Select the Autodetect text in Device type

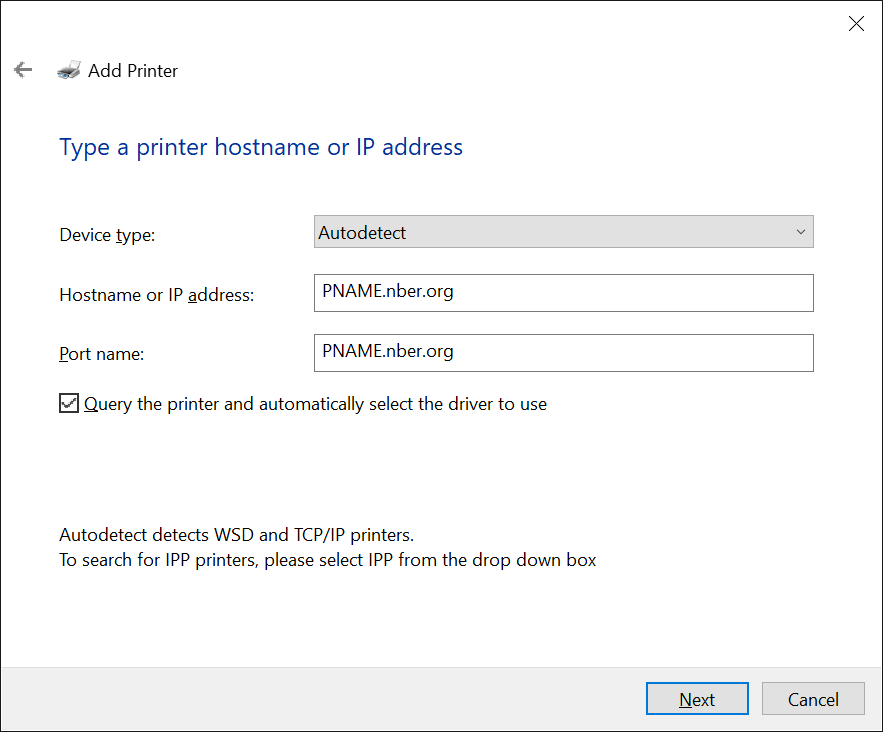[x=362, y=233]
